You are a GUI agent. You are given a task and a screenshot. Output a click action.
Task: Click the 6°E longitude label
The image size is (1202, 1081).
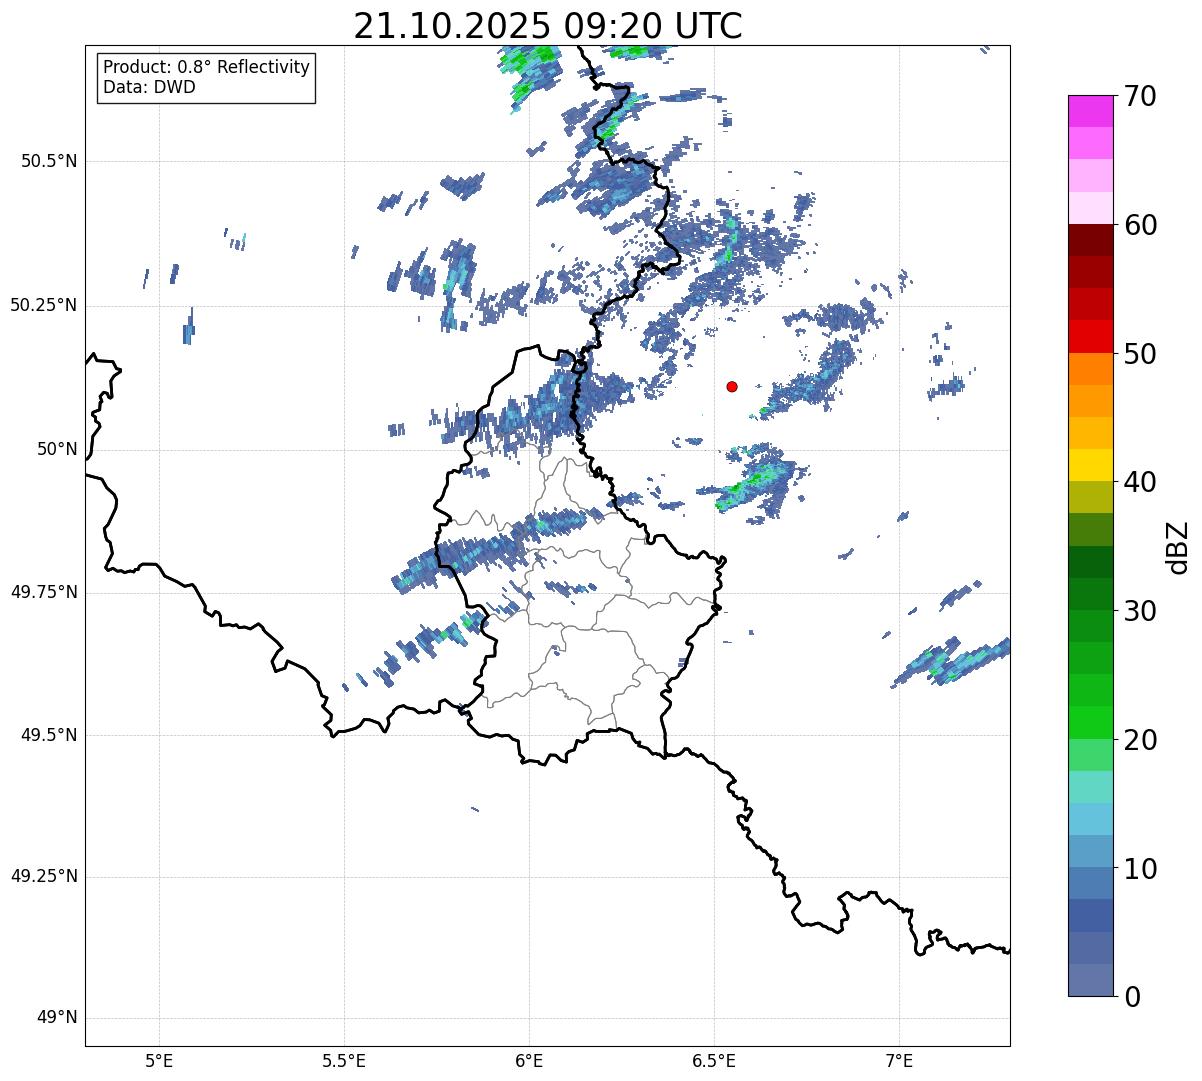point(529,1061)
